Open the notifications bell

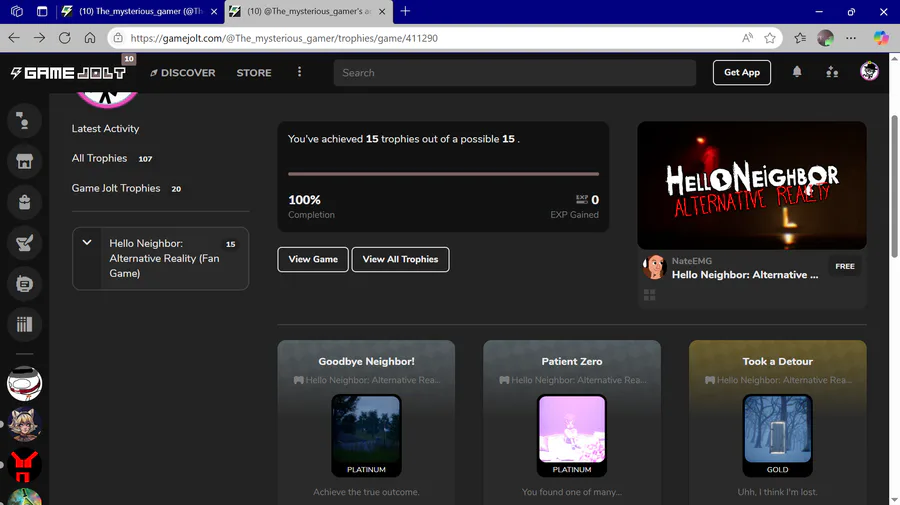point(797,72)
